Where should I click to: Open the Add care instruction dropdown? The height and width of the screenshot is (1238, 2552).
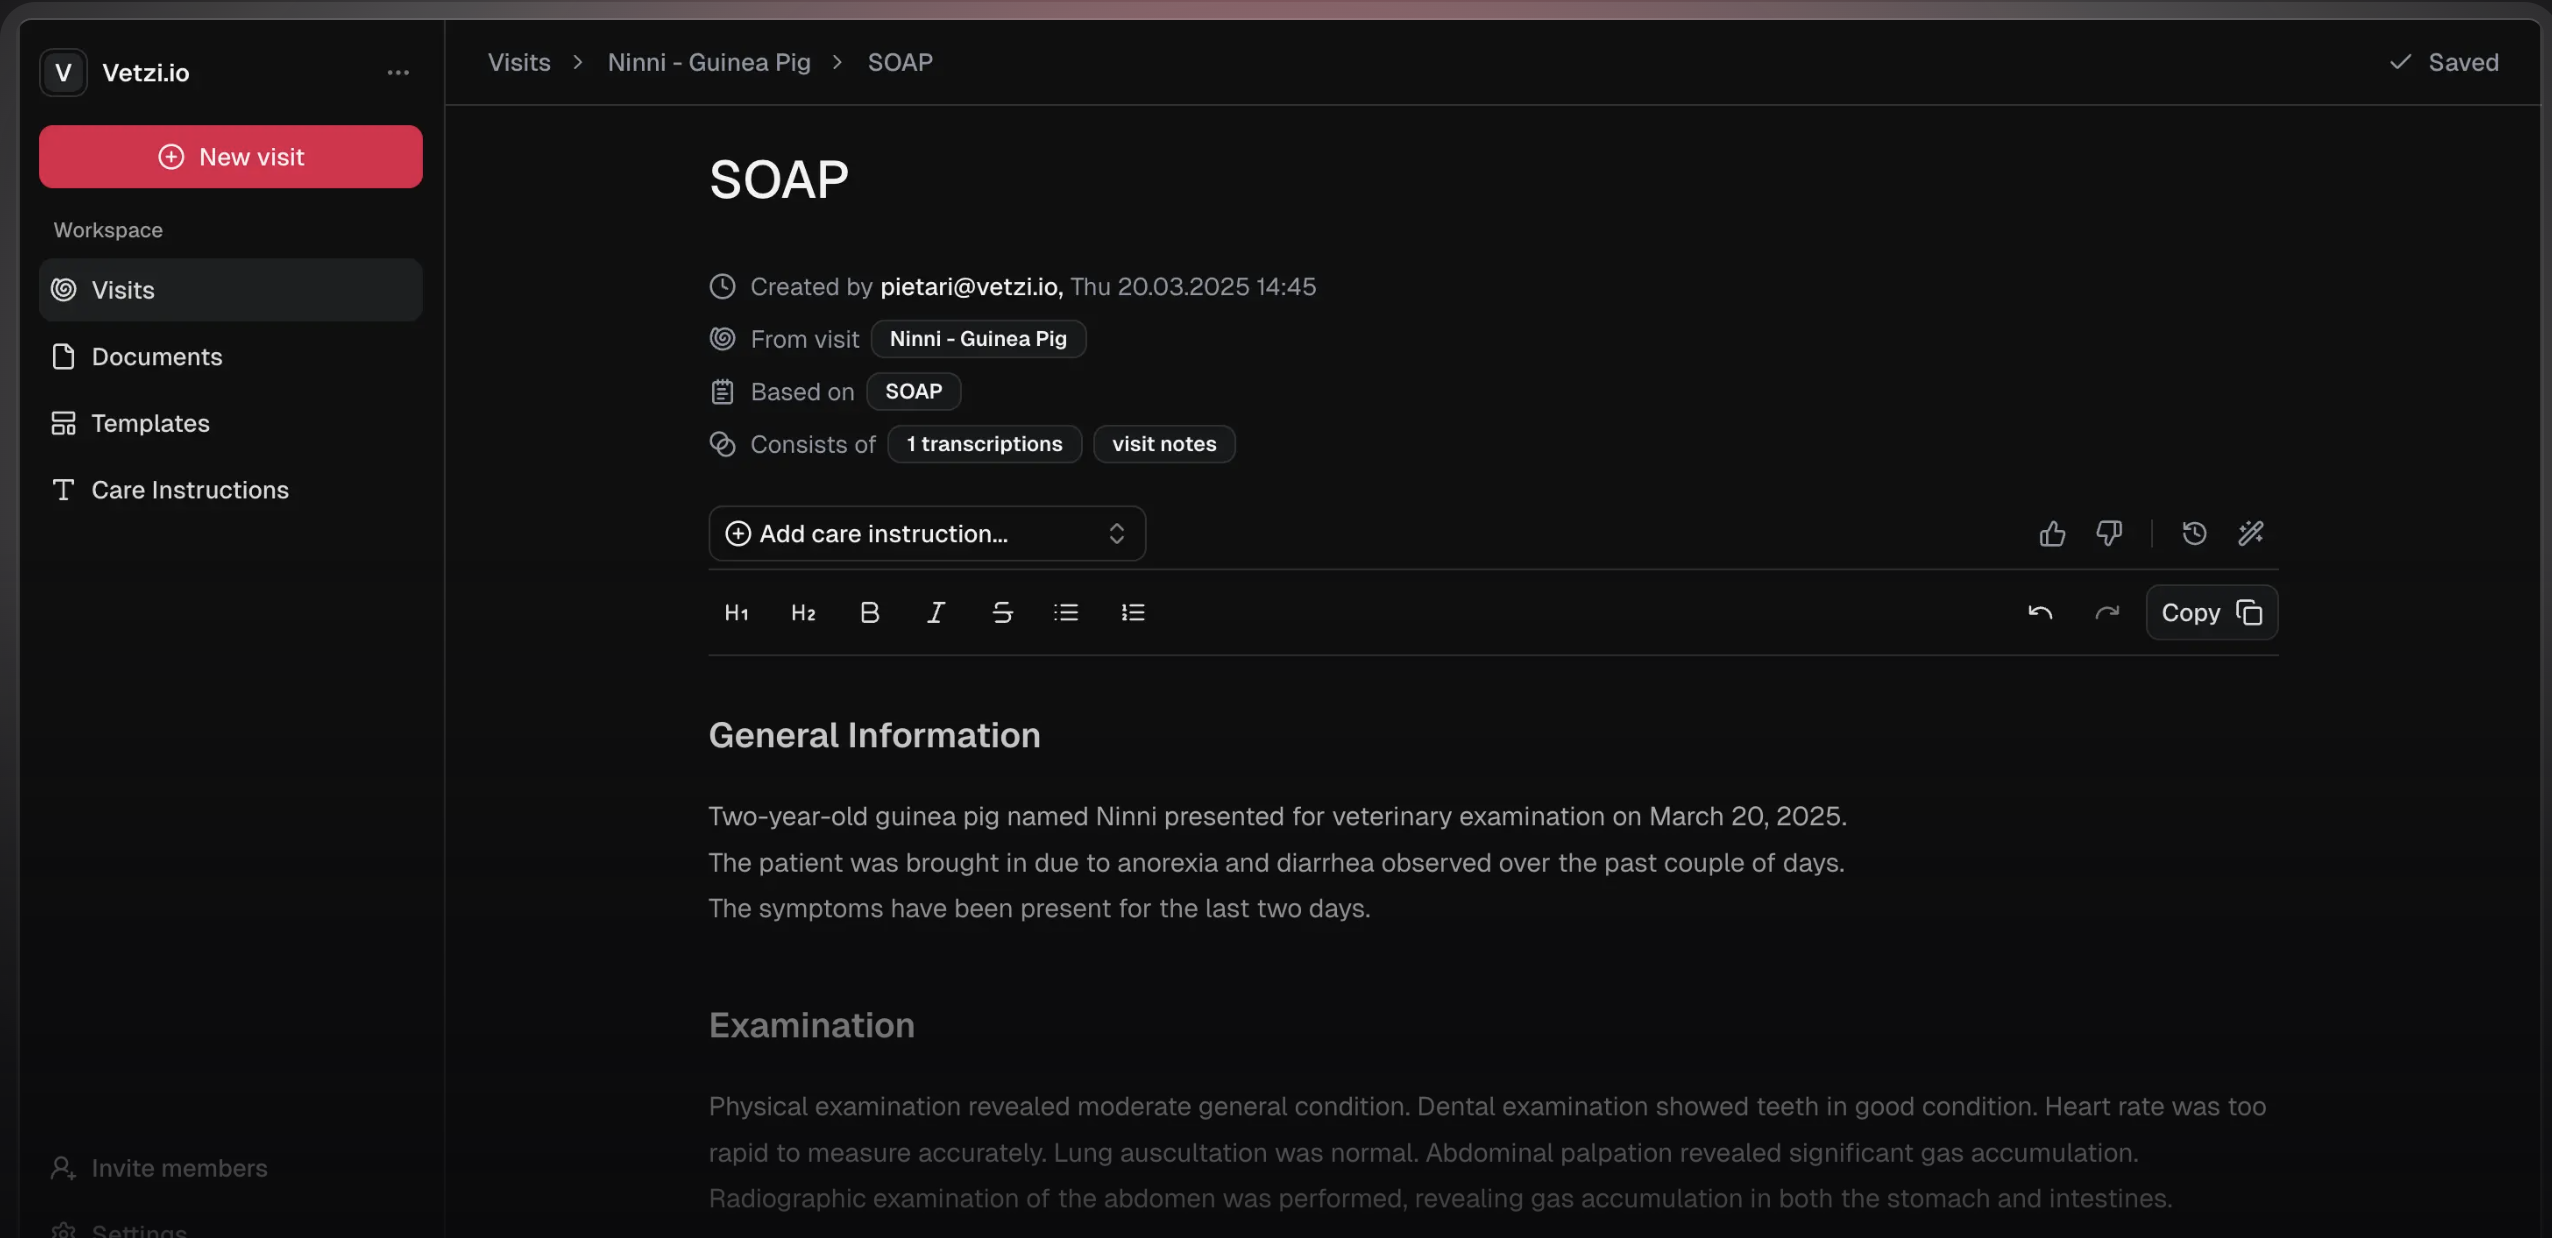point(926,533)
